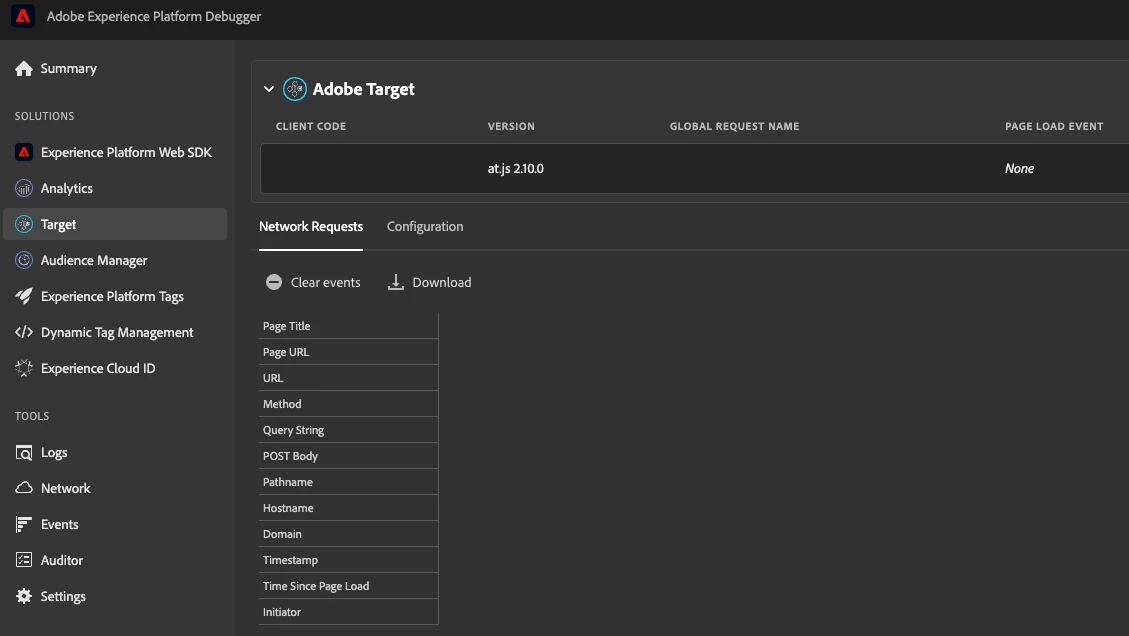Click the Settings gear icon

(x=24, y=596)
